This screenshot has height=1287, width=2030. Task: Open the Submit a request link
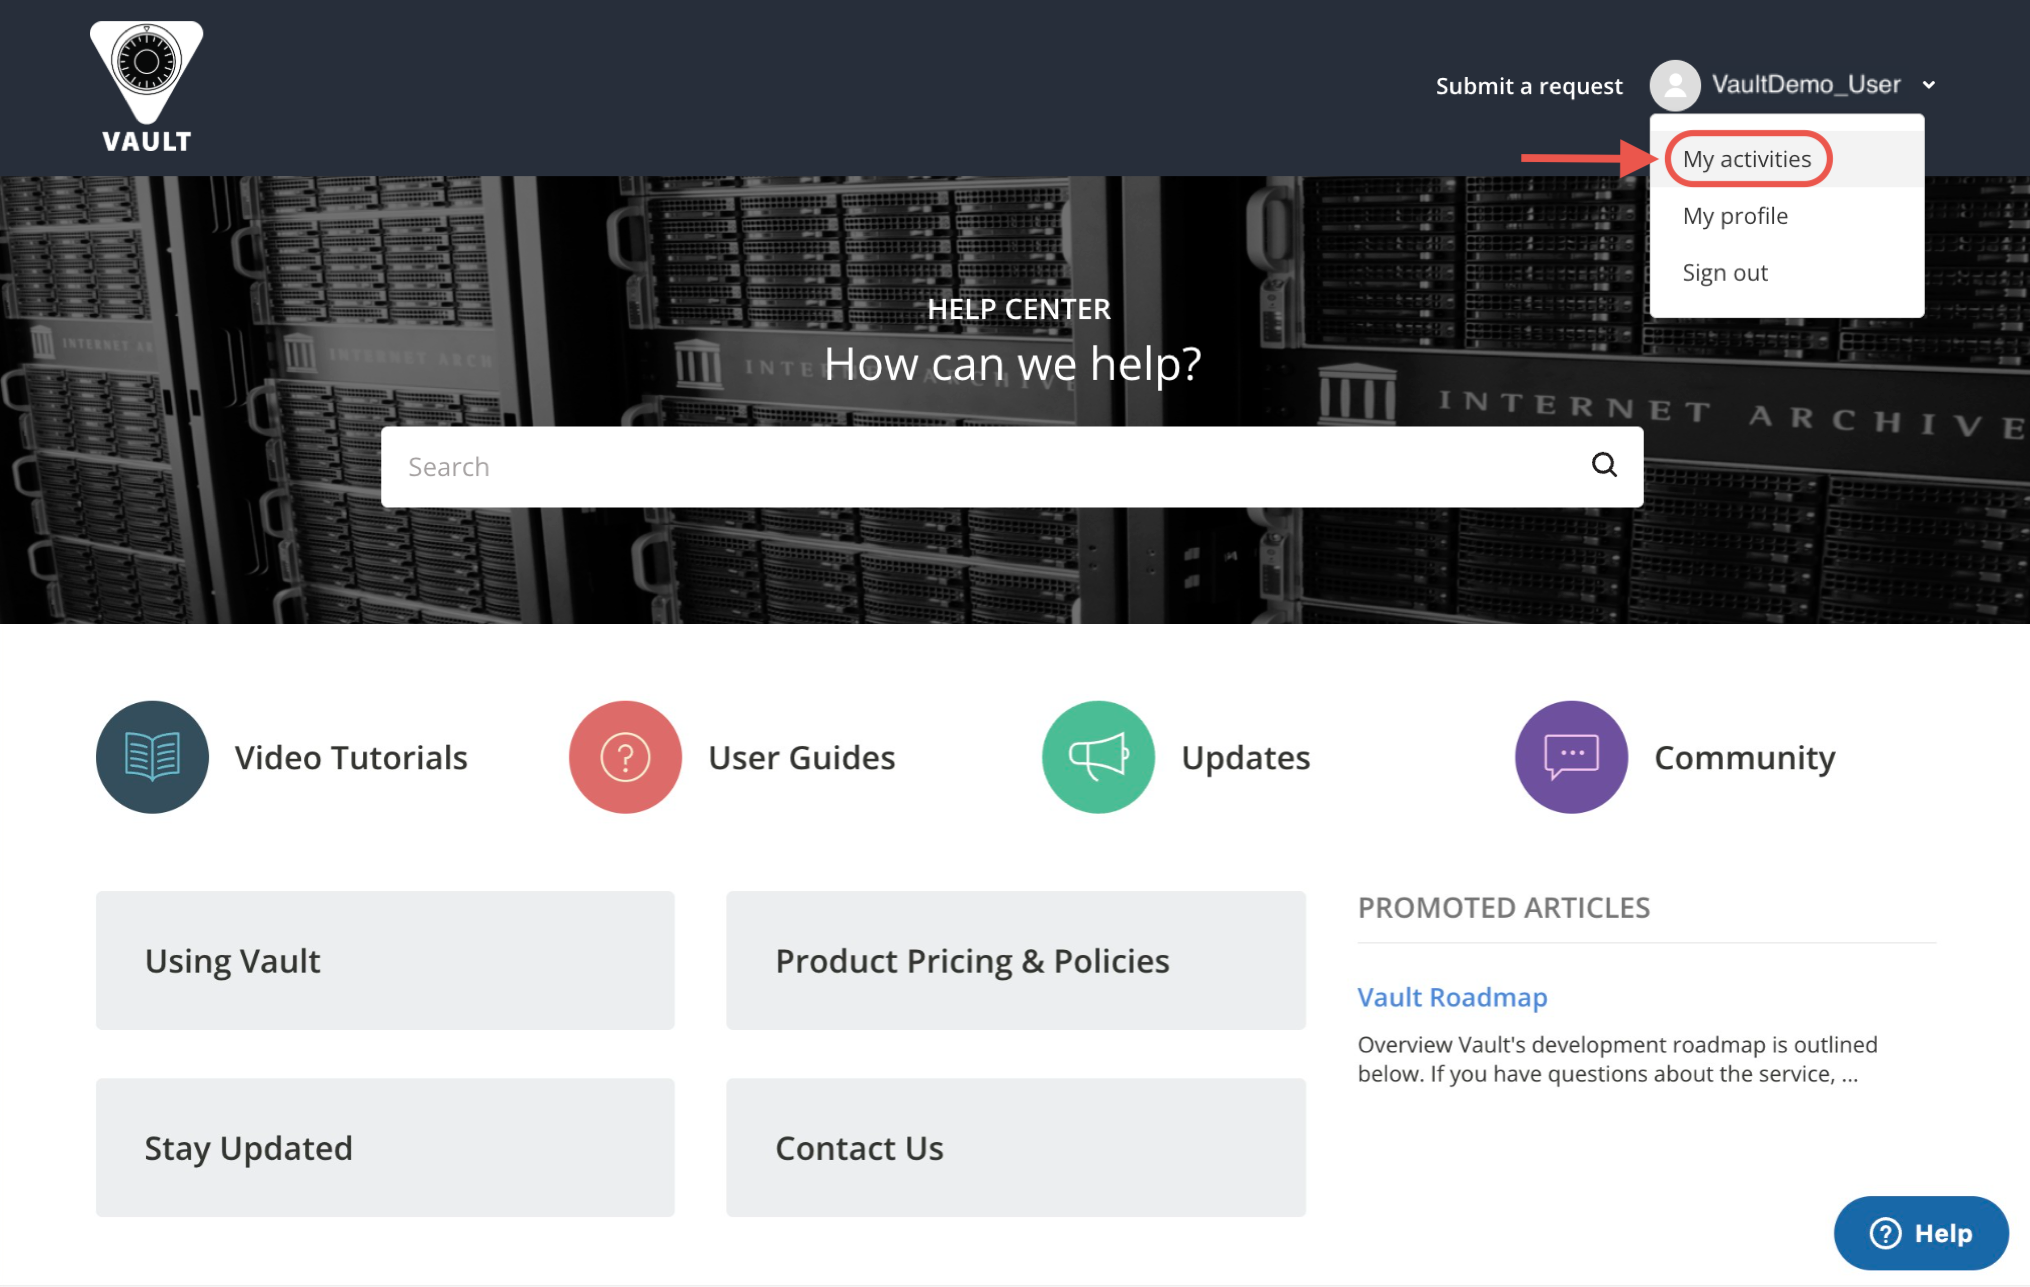point(1529,86)
